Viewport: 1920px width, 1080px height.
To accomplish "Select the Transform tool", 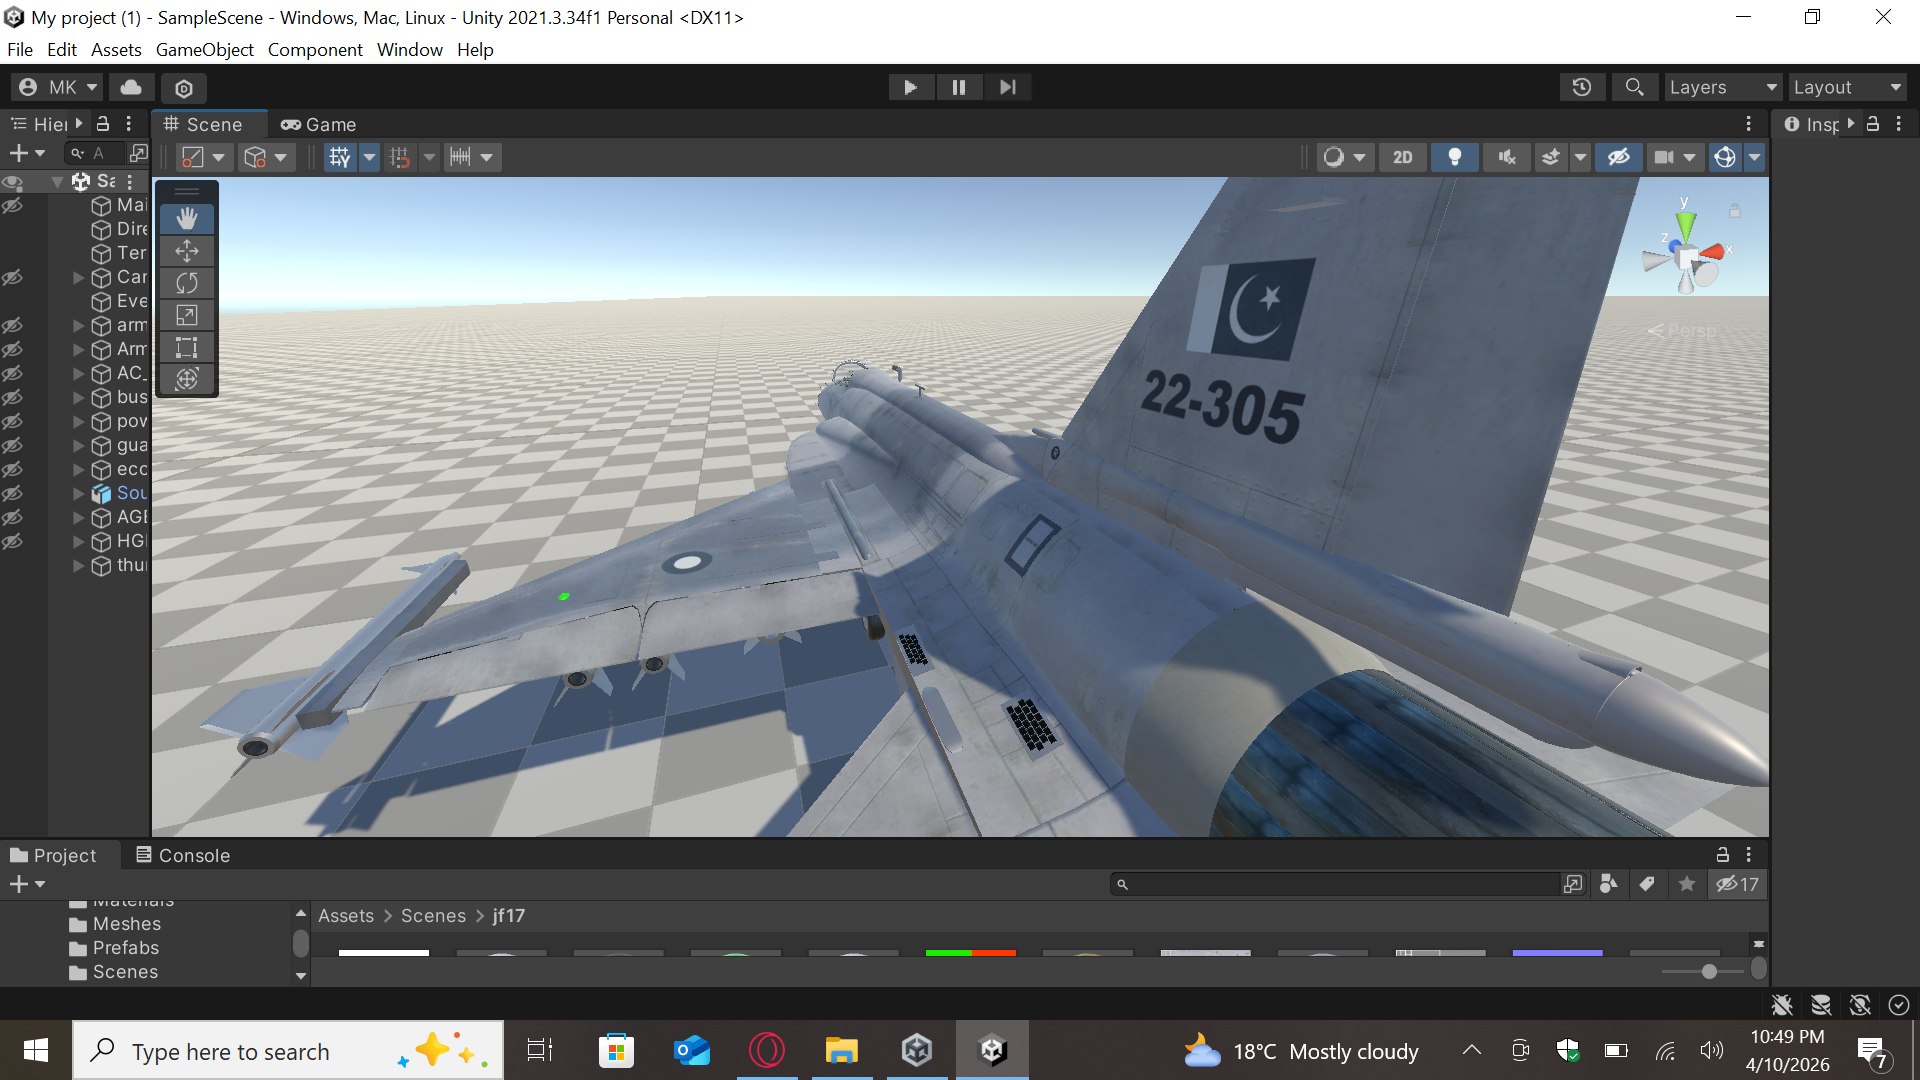I will (187, 379).
